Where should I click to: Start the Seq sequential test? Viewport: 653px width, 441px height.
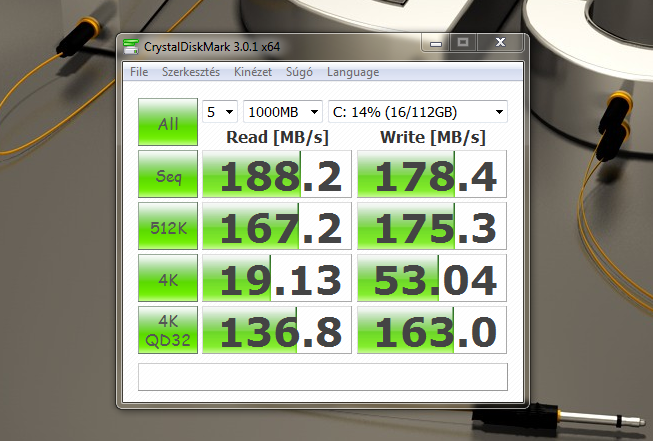click(168, 174)
